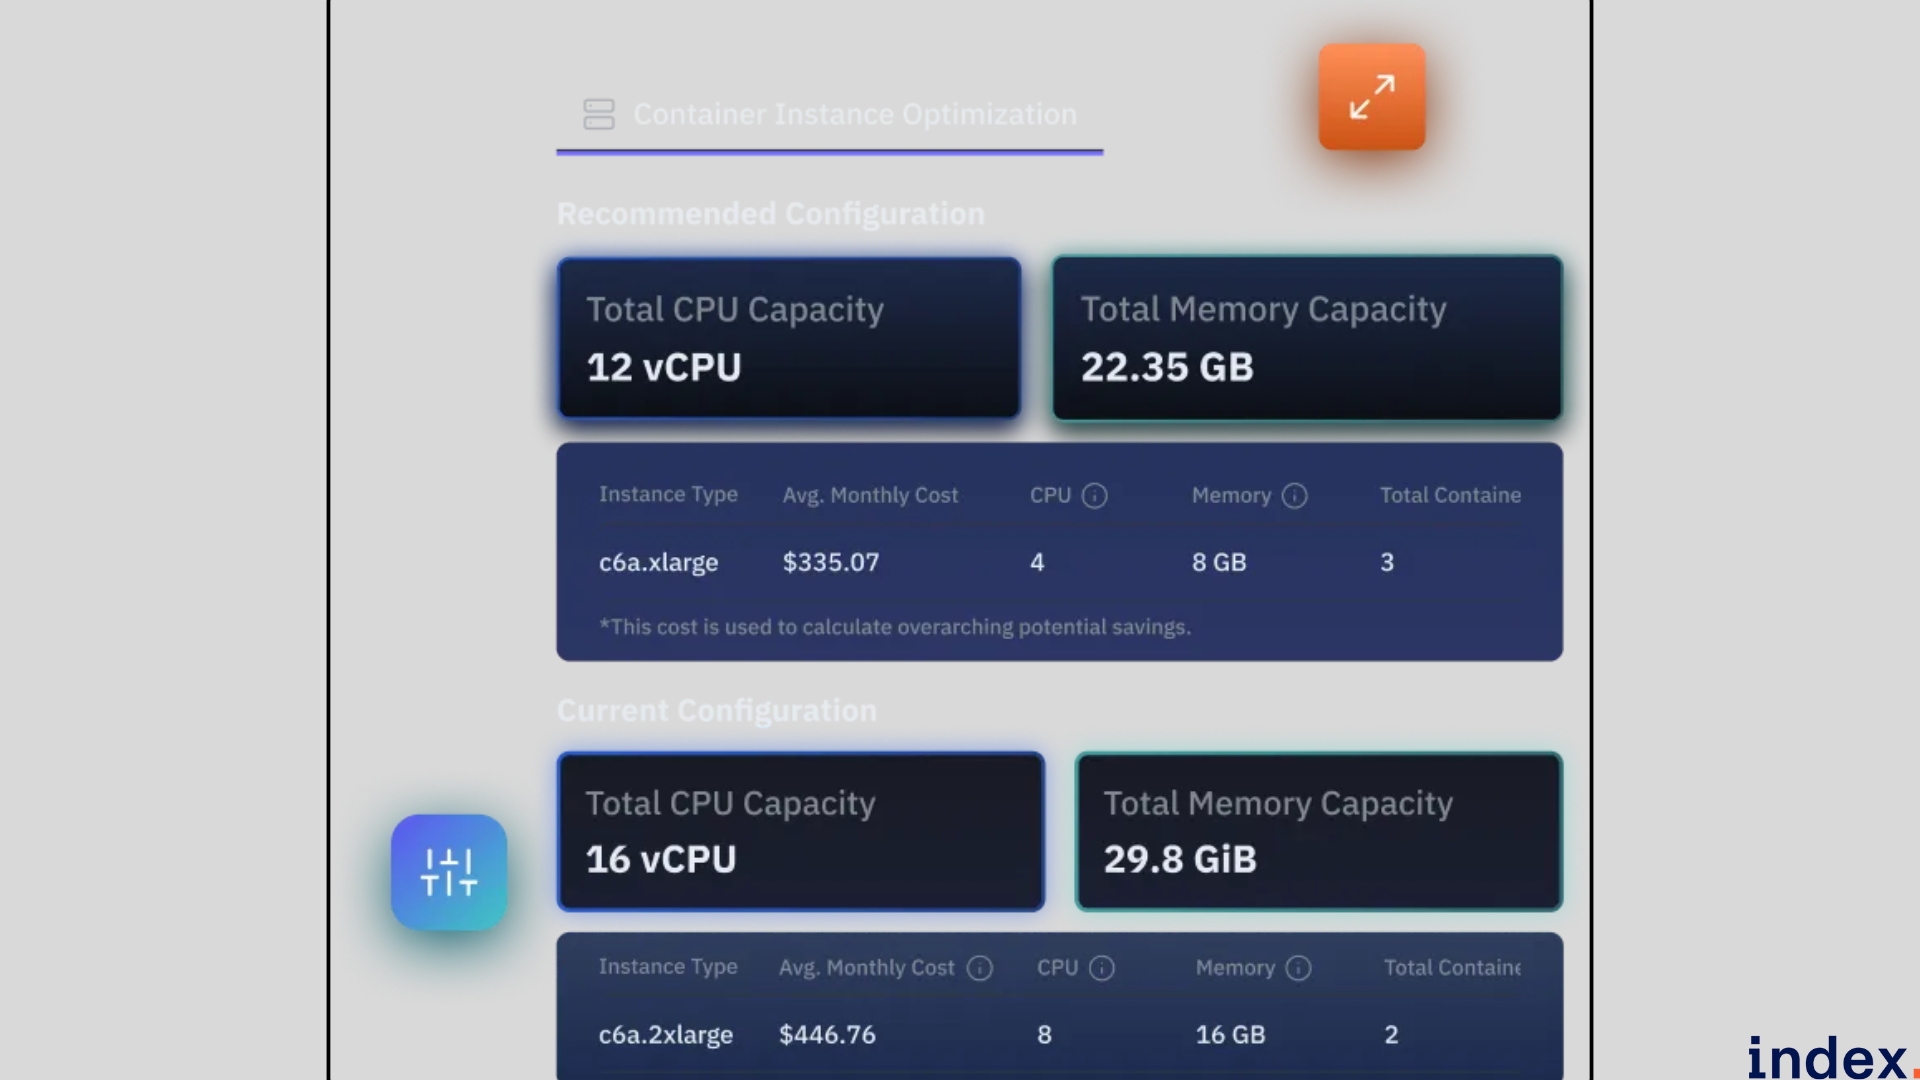The image size is (1920, 1080).
Task: Click the Recommended Configuration heading
Action: pyautogui.click(x=770, y=214)
